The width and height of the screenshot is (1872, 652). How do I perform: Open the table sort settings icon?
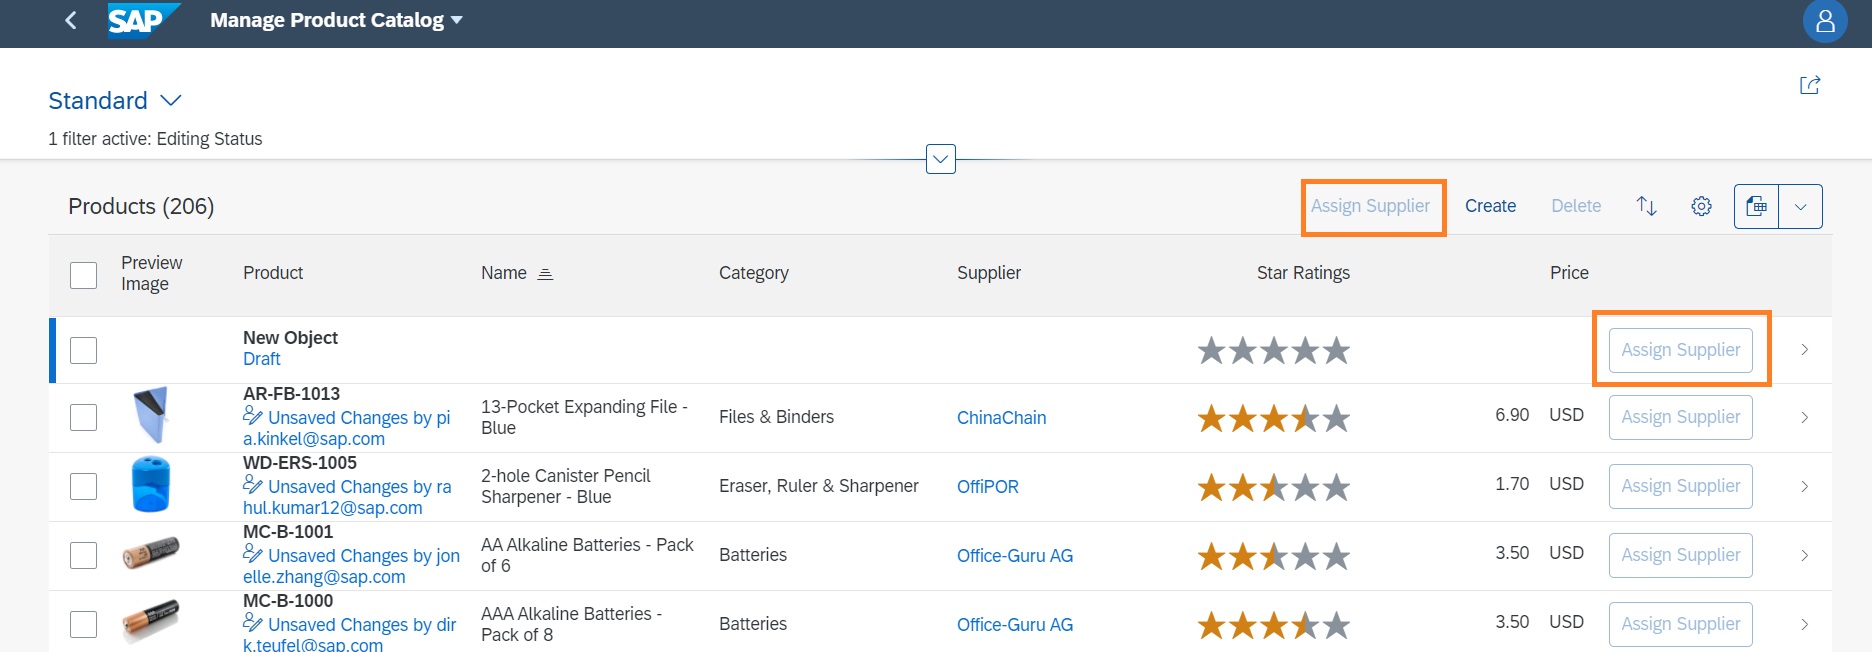pyautogui.click(x=1646, y=206)
